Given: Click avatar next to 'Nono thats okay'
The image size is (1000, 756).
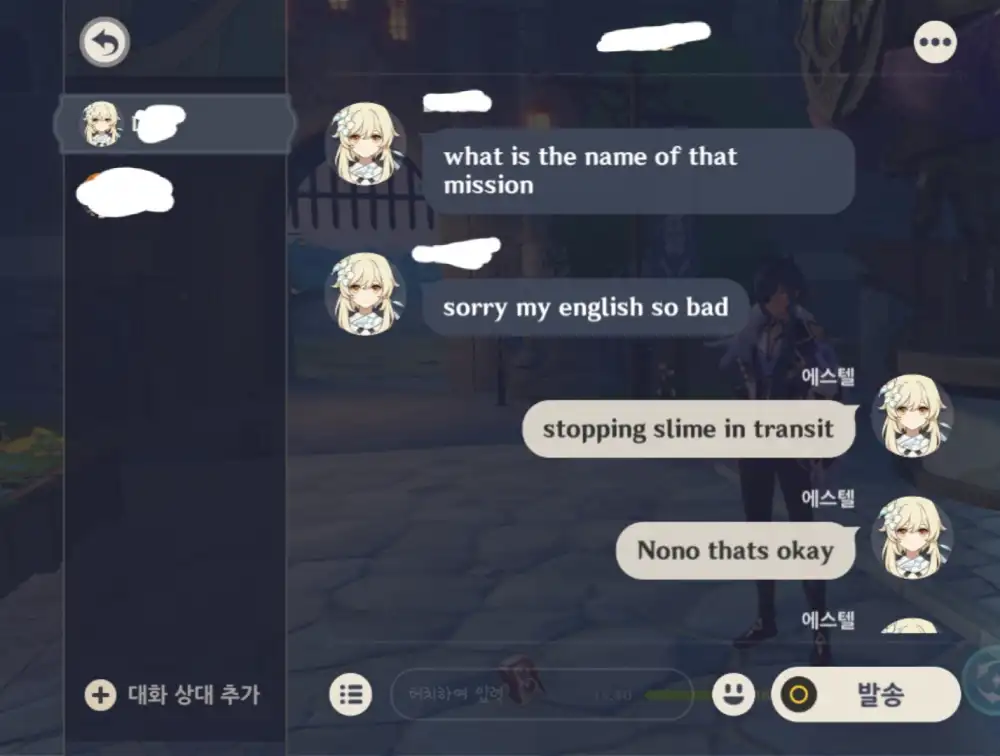Looking at the screenshot, I should [912, 538].
